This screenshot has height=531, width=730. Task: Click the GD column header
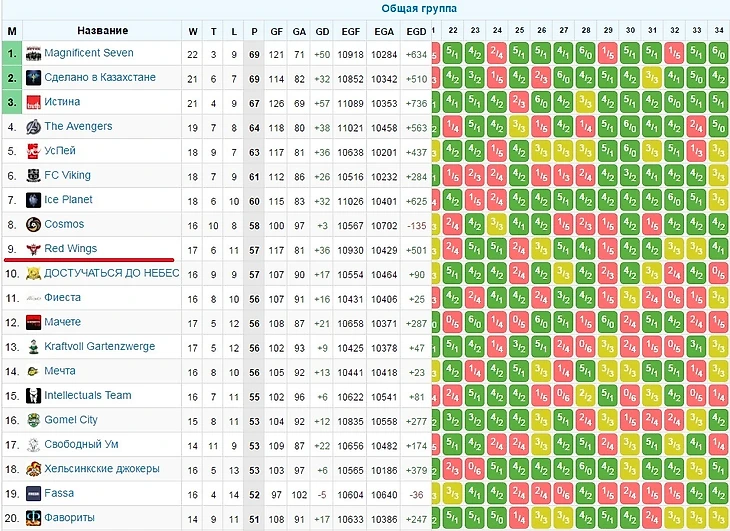pyautogui.click(x=322, y=30)
